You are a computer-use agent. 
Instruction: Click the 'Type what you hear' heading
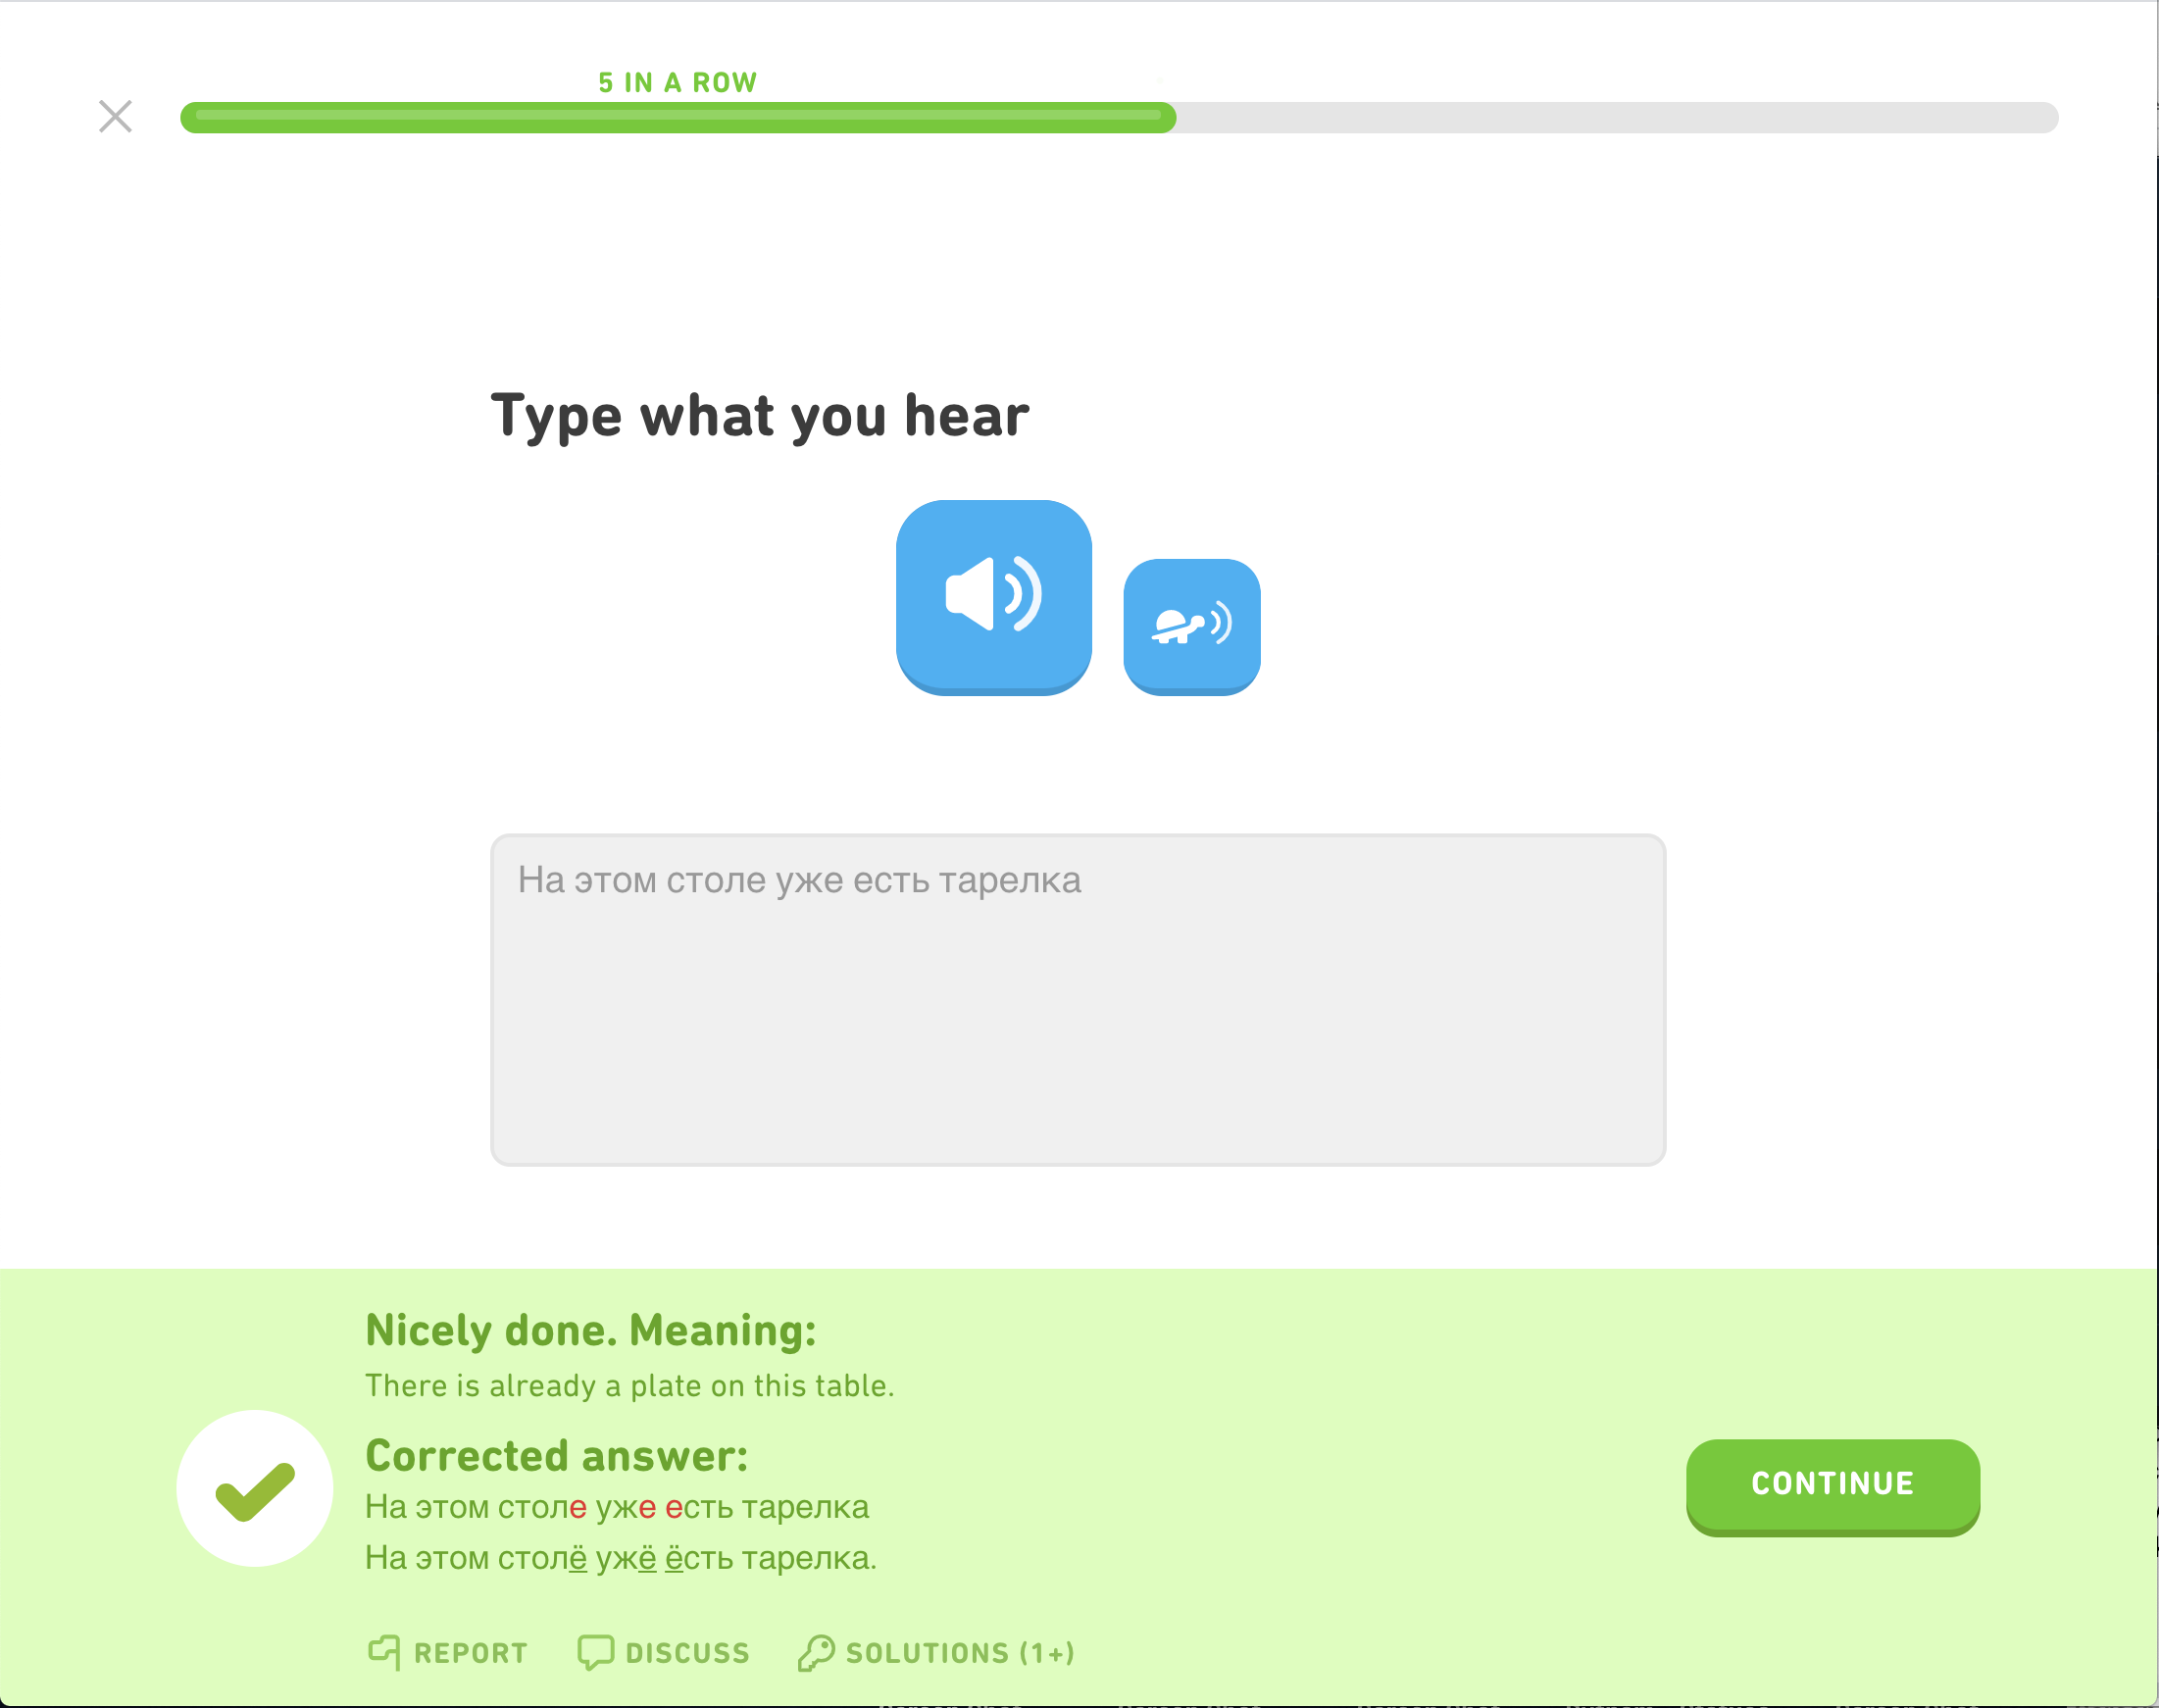[759, 413]
